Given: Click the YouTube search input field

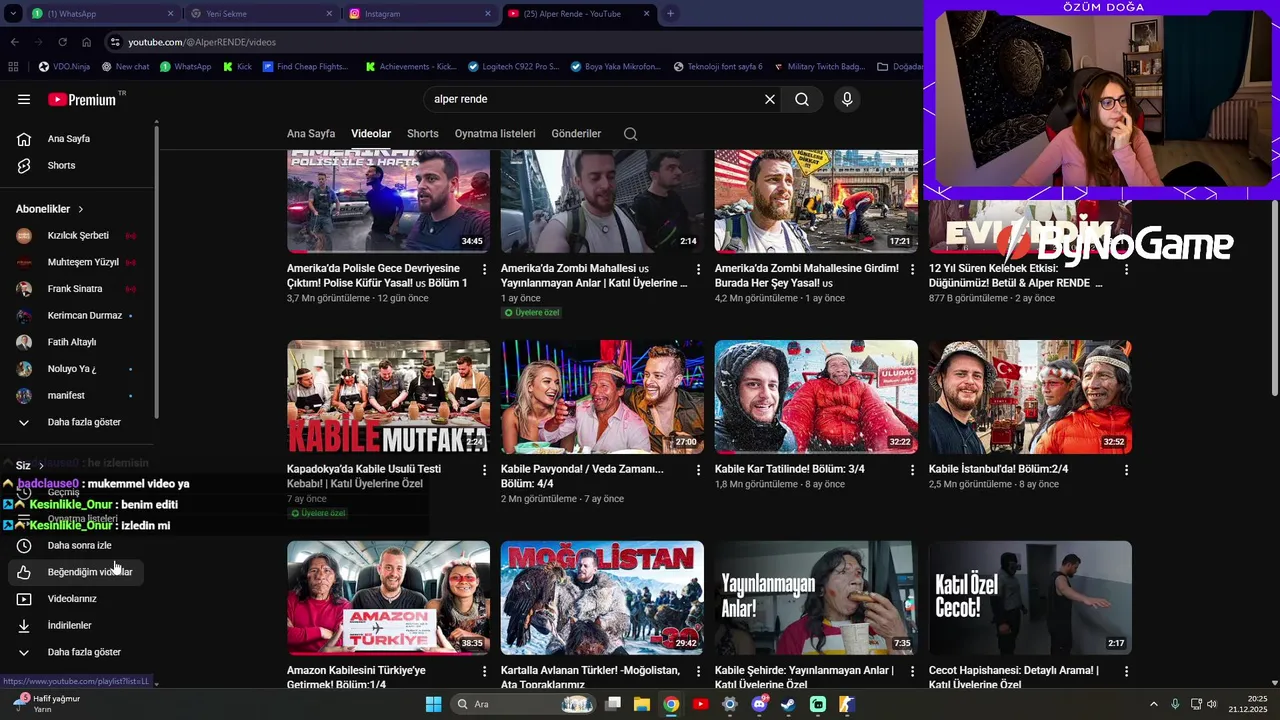Looking at the screenshot, I should click(x=595, y=99).
